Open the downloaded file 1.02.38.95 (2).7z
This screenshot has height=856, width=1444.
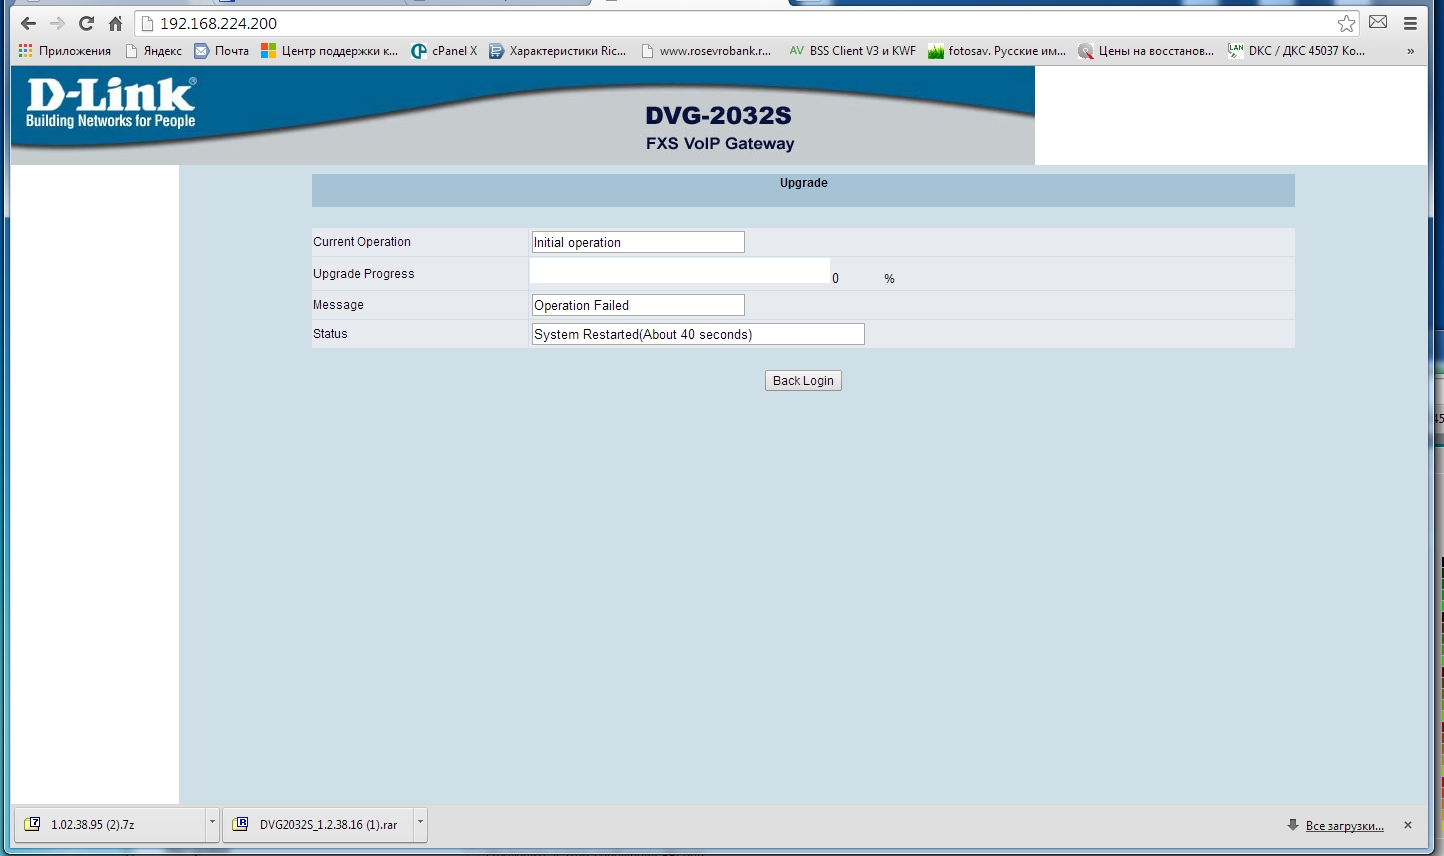tap(110, 825)
